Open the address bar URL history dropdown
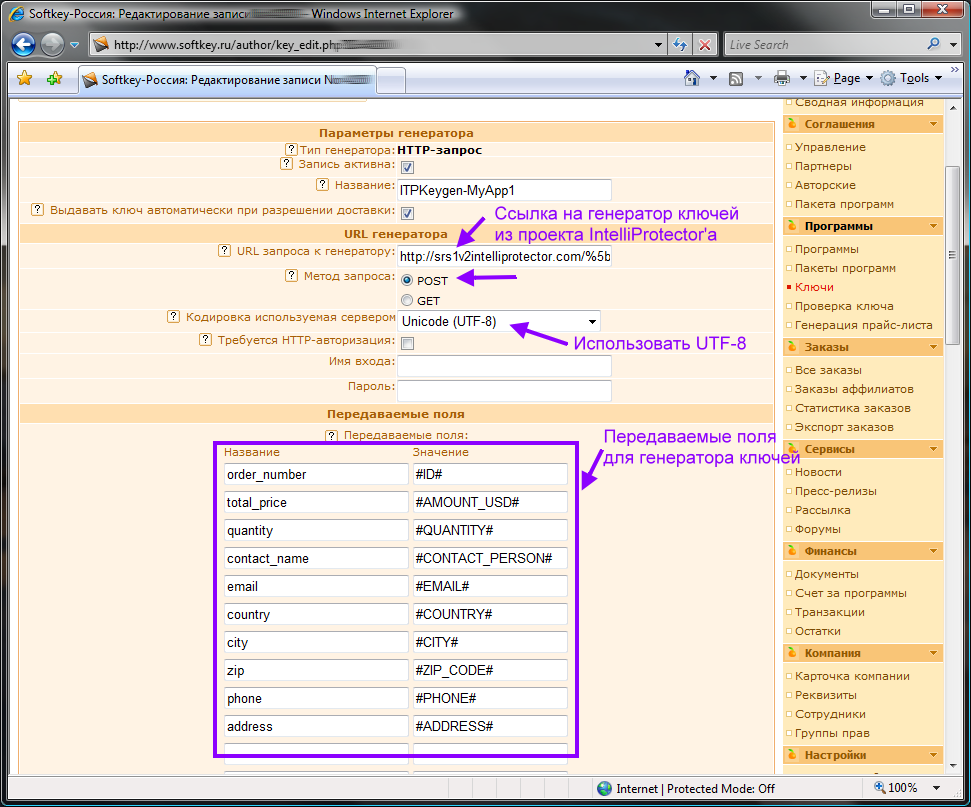Viewport: 971px width, 807px height. point(658,45)
